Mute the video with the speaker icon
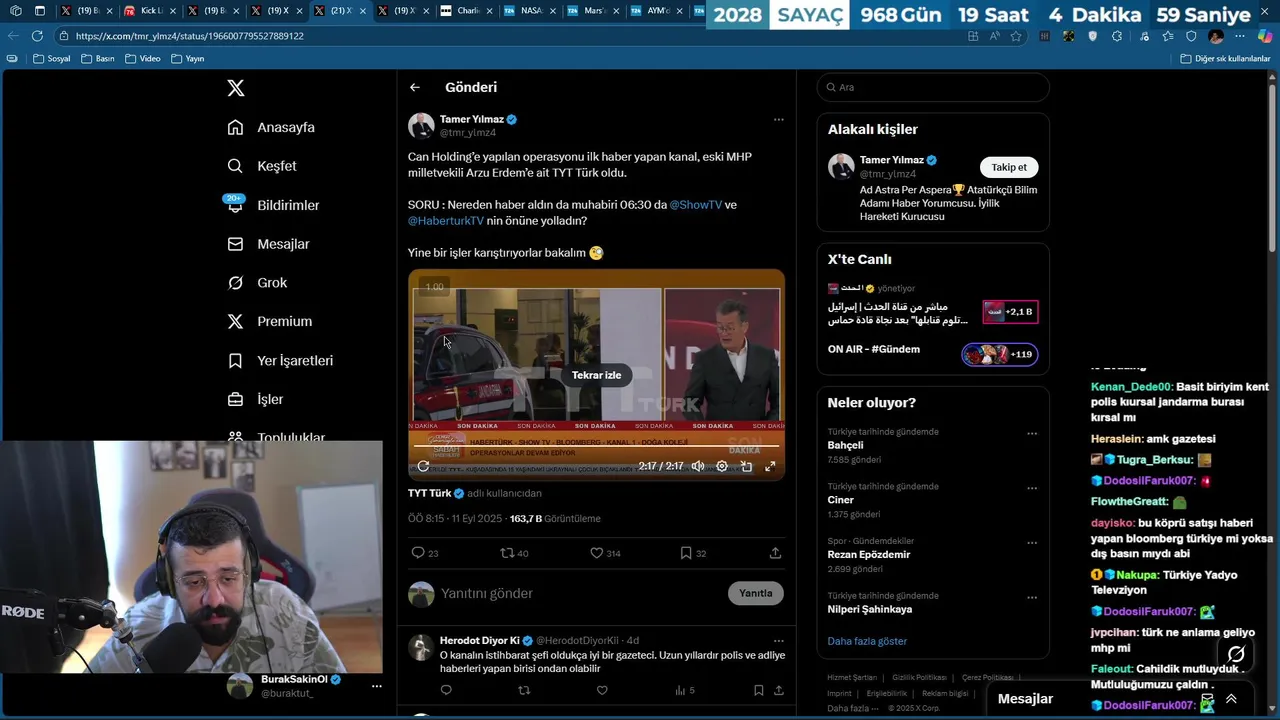The height and width of the screenshot is (720, 1280). click(698, 466)
